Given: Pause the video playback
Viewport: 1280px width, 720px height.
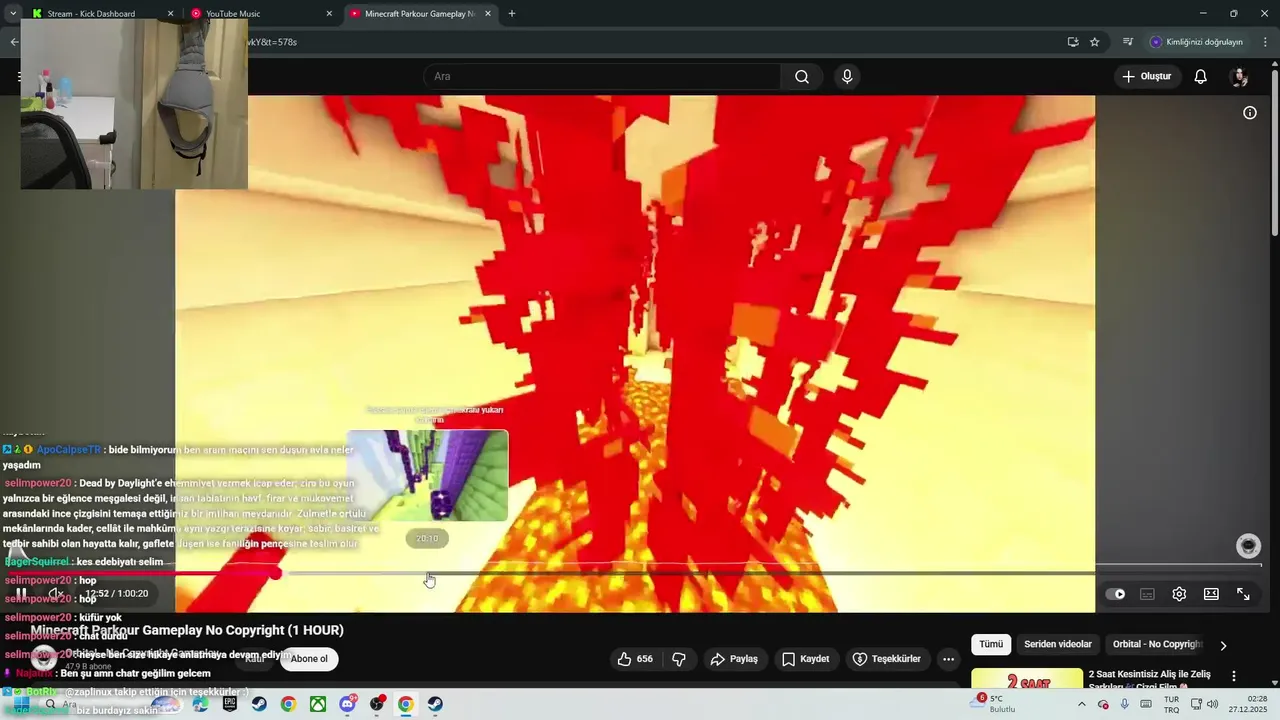Looking at the screenshot, I should [21, 594].
